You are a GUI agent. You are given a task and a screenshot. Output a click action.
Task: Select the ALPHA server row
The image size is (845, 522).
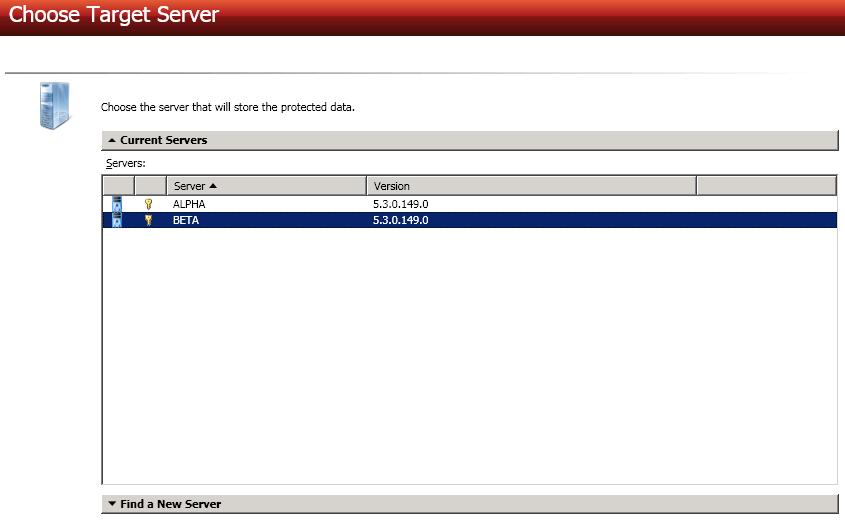click(189, 204)
